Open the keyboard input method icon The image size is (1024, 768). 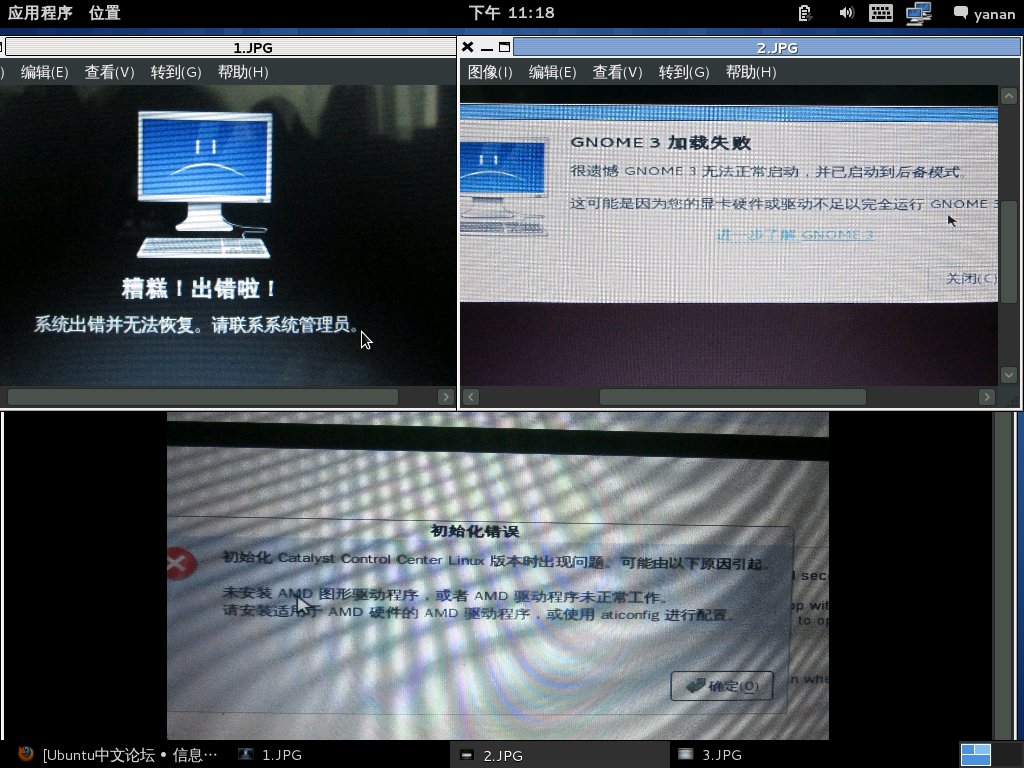881,13
